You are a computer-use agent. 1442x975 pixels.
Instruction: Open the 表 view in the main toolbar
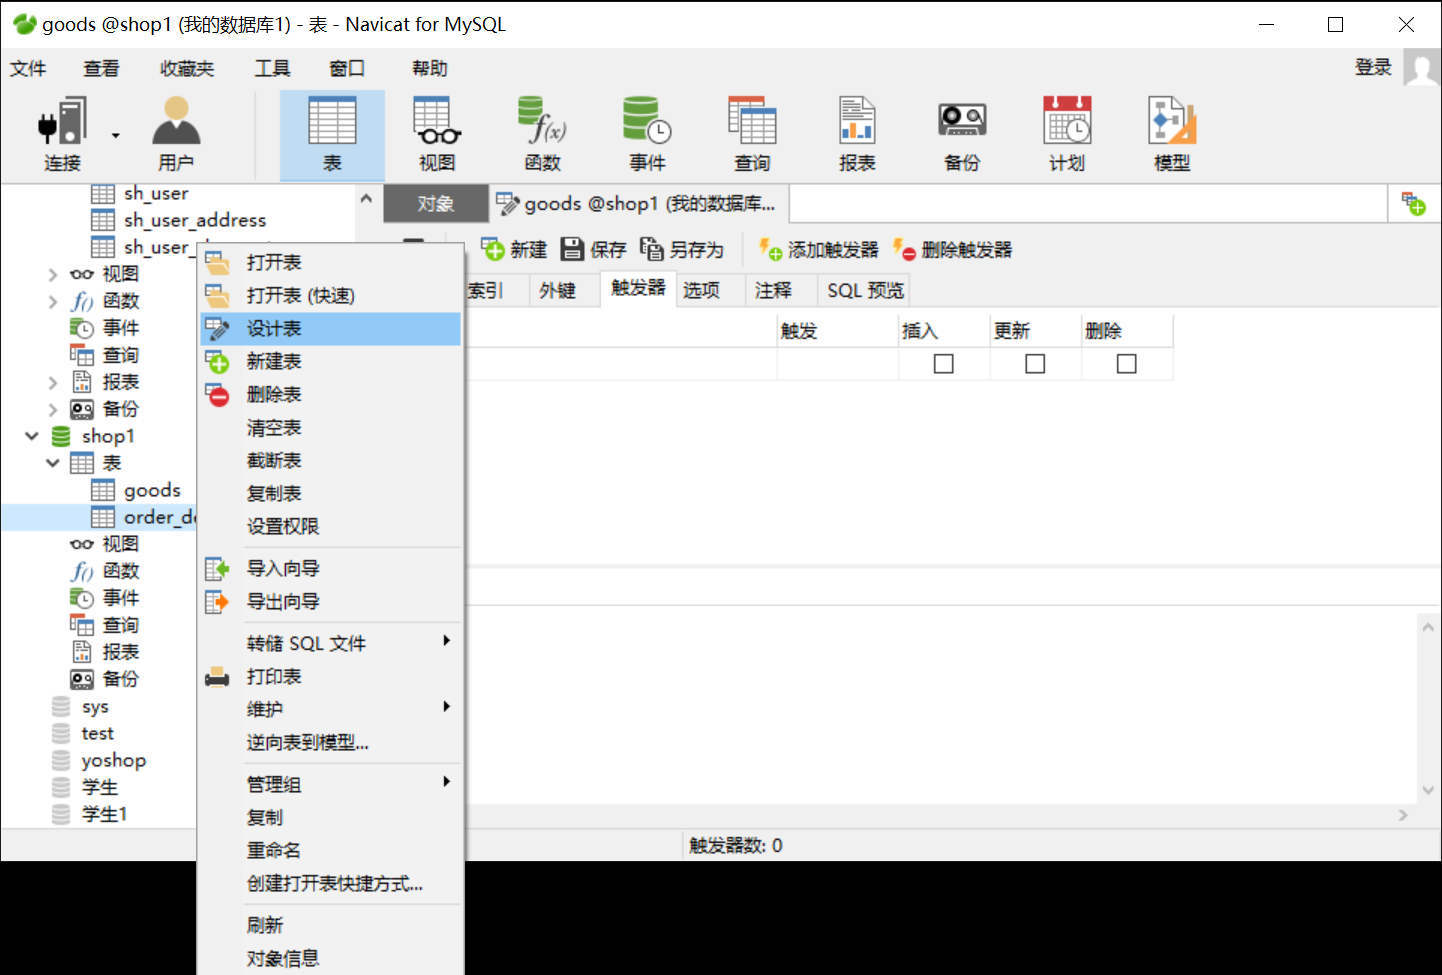click(x=331, y=133)
